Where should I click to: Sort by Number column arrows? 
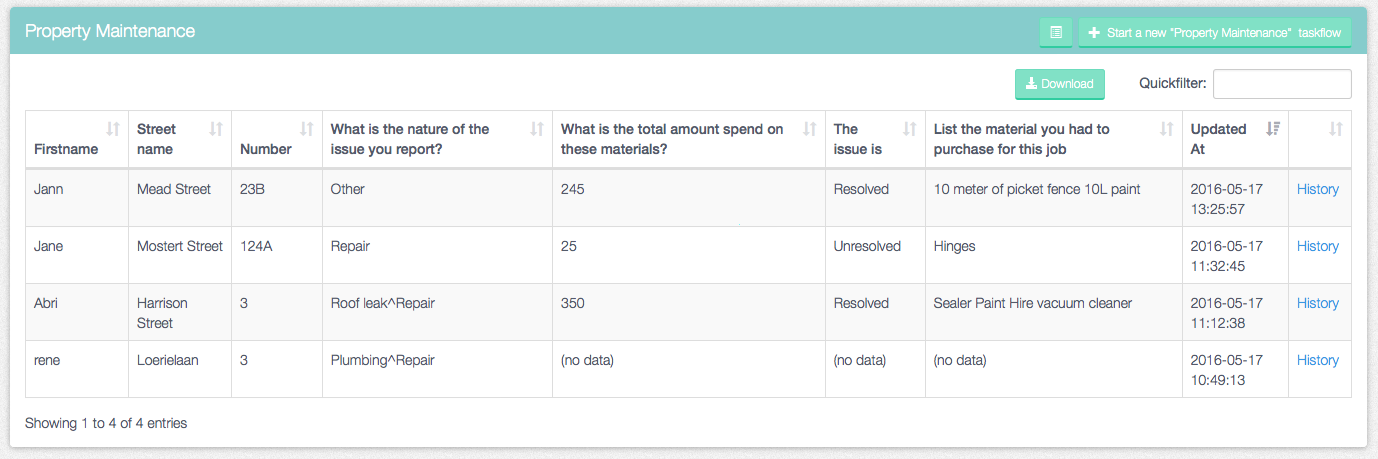[307, 129]
